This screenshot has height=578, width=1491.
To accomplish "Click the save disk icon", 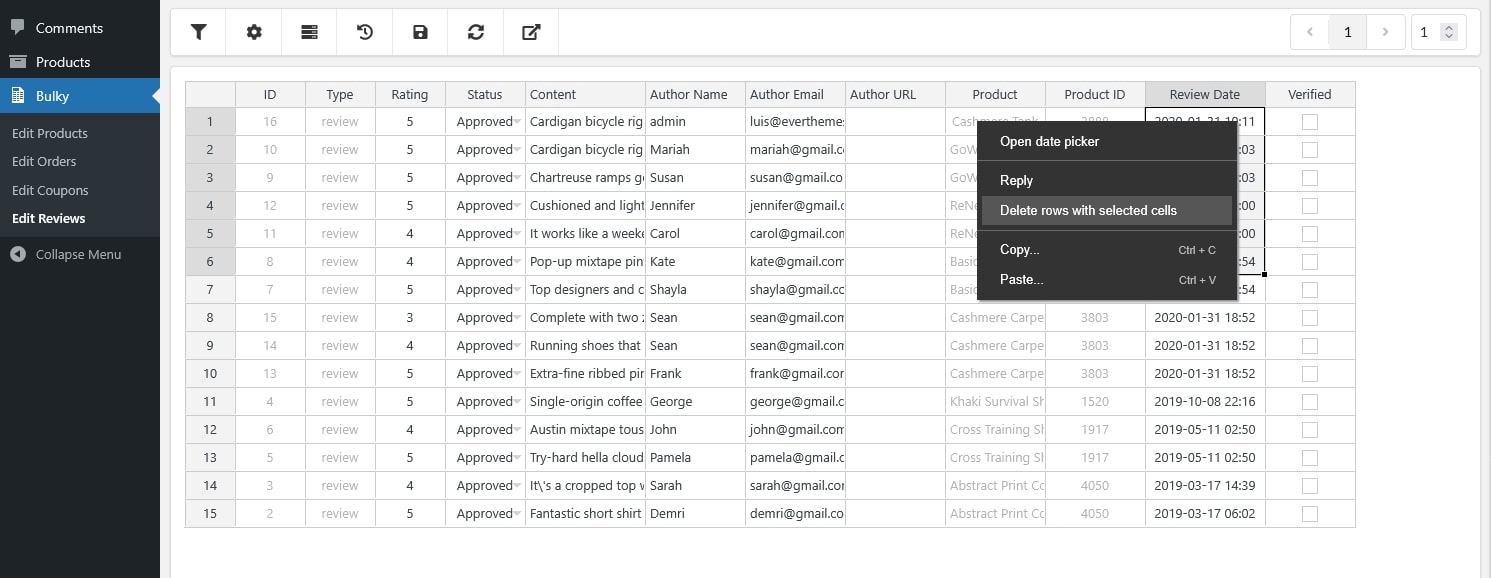I will [420, 32].
